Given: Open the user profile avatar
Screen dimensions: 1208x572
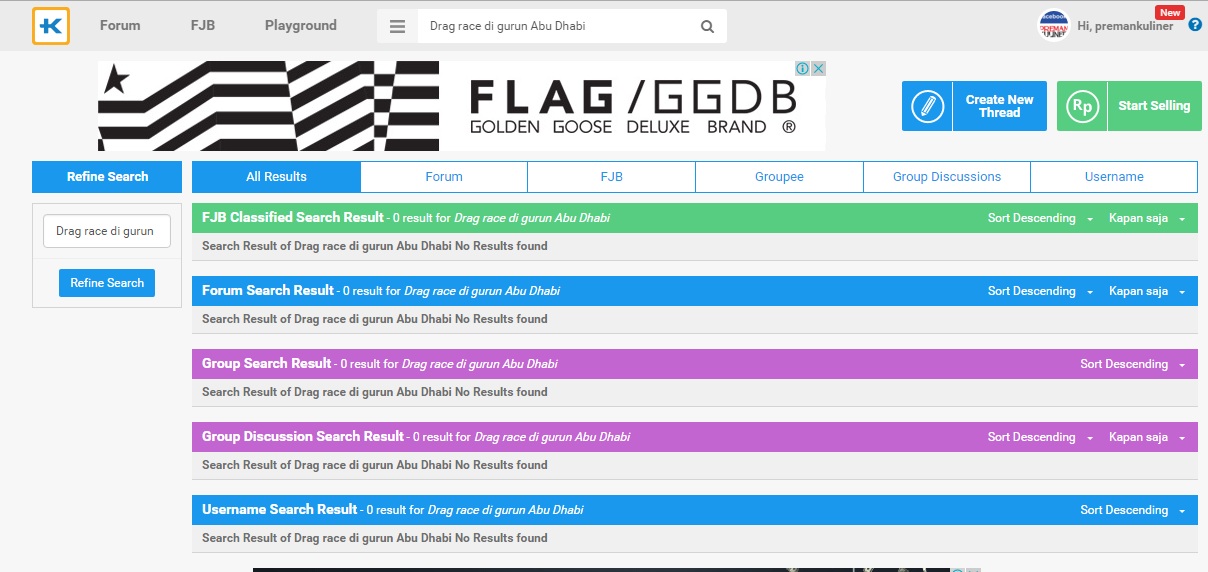Looking at the screenshot, I should click(x=1054, y=25).
